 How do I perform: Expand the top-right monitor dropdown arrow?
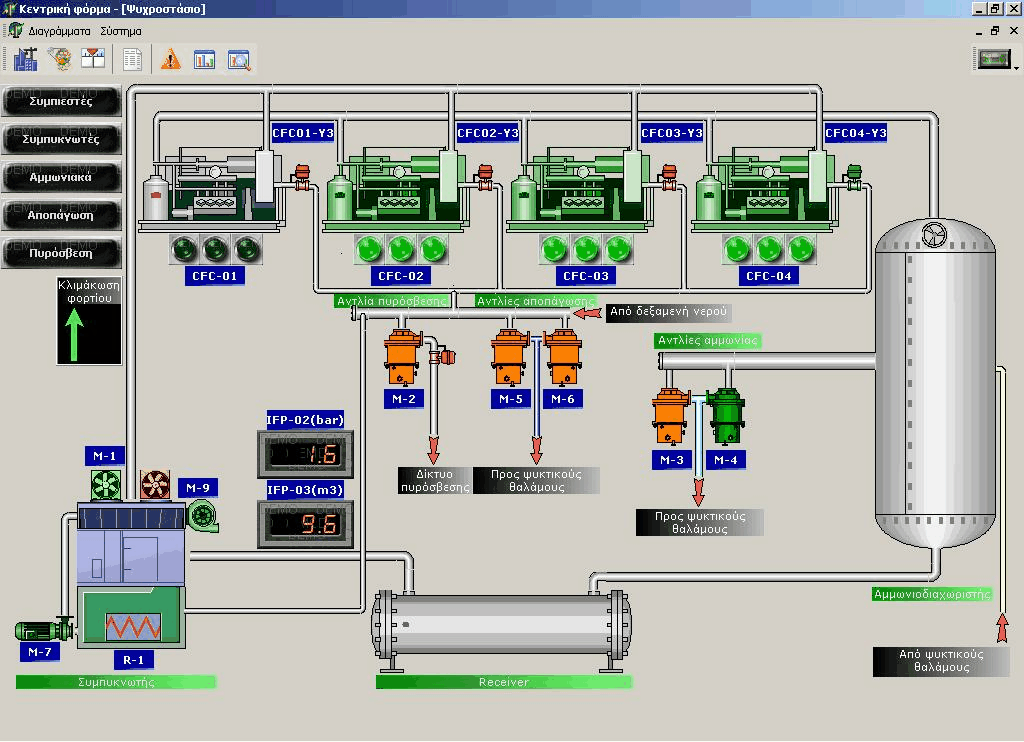1016,68
